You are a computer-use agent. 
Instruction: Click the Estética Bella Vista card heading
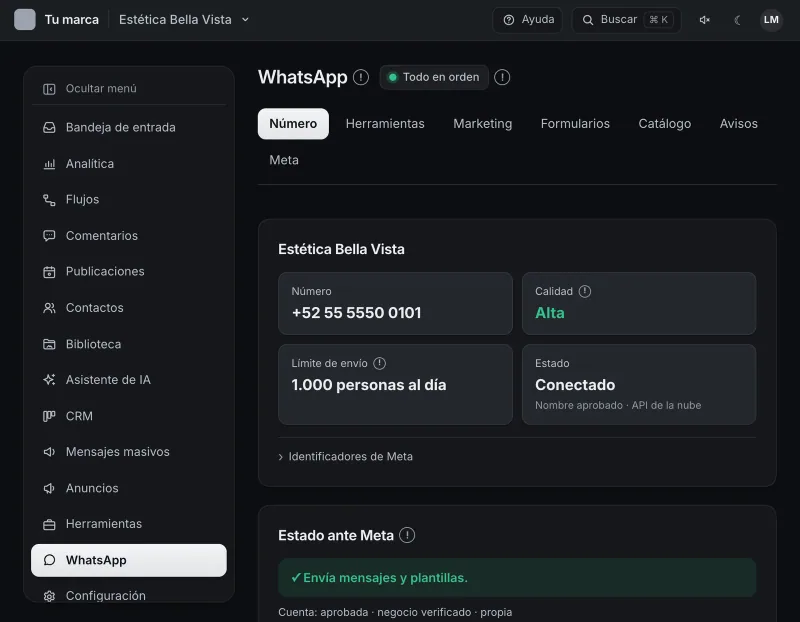pos(341,250)
